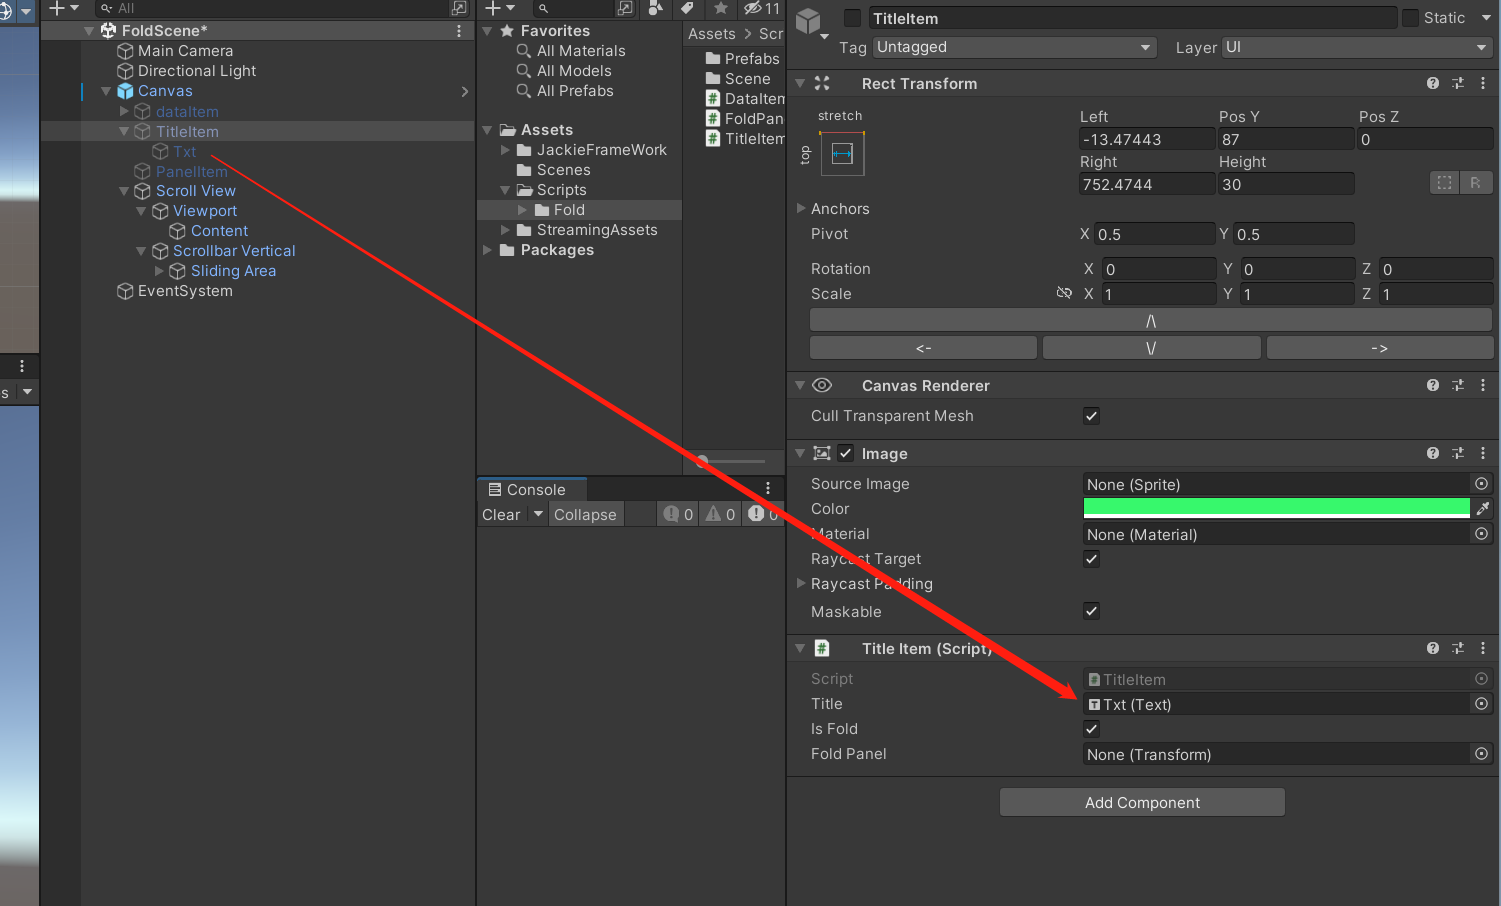1501x906 pixels.
Task: Click the tag filter icon above Favorites panel
Action: (x=686, y=9)
